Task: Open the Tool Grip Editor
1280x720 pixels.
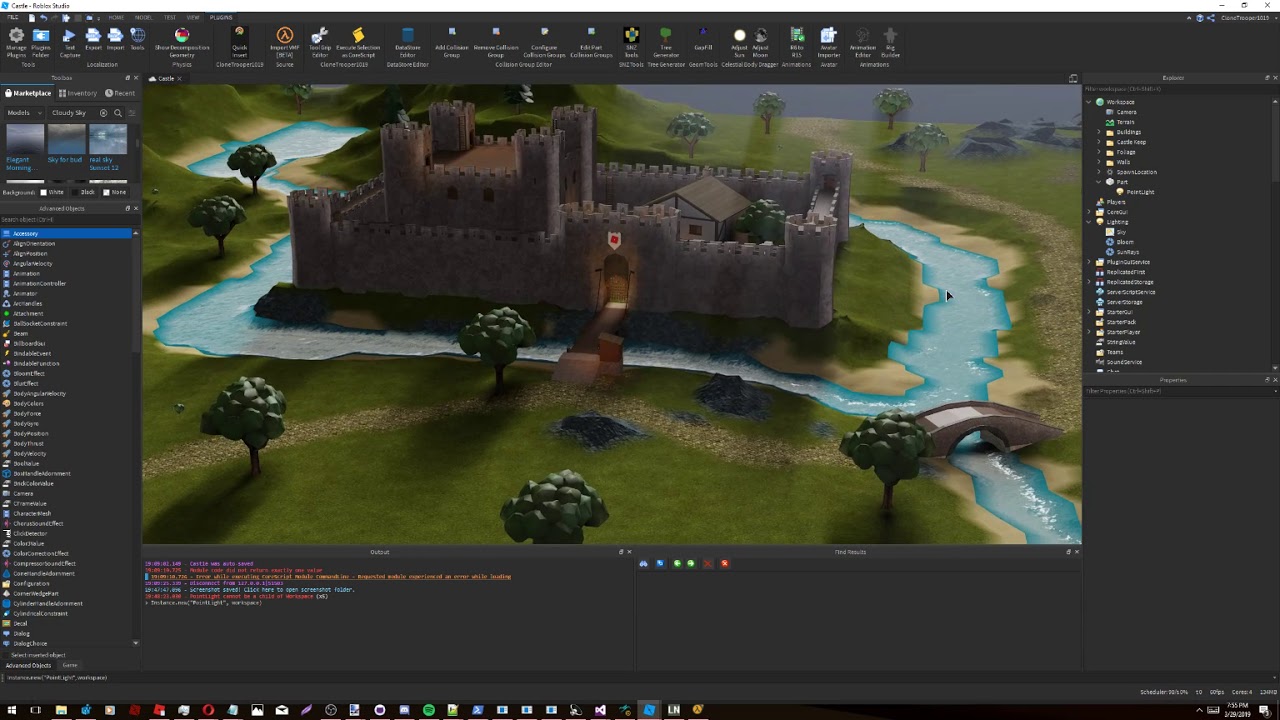Action: click(x=320, y=42)
